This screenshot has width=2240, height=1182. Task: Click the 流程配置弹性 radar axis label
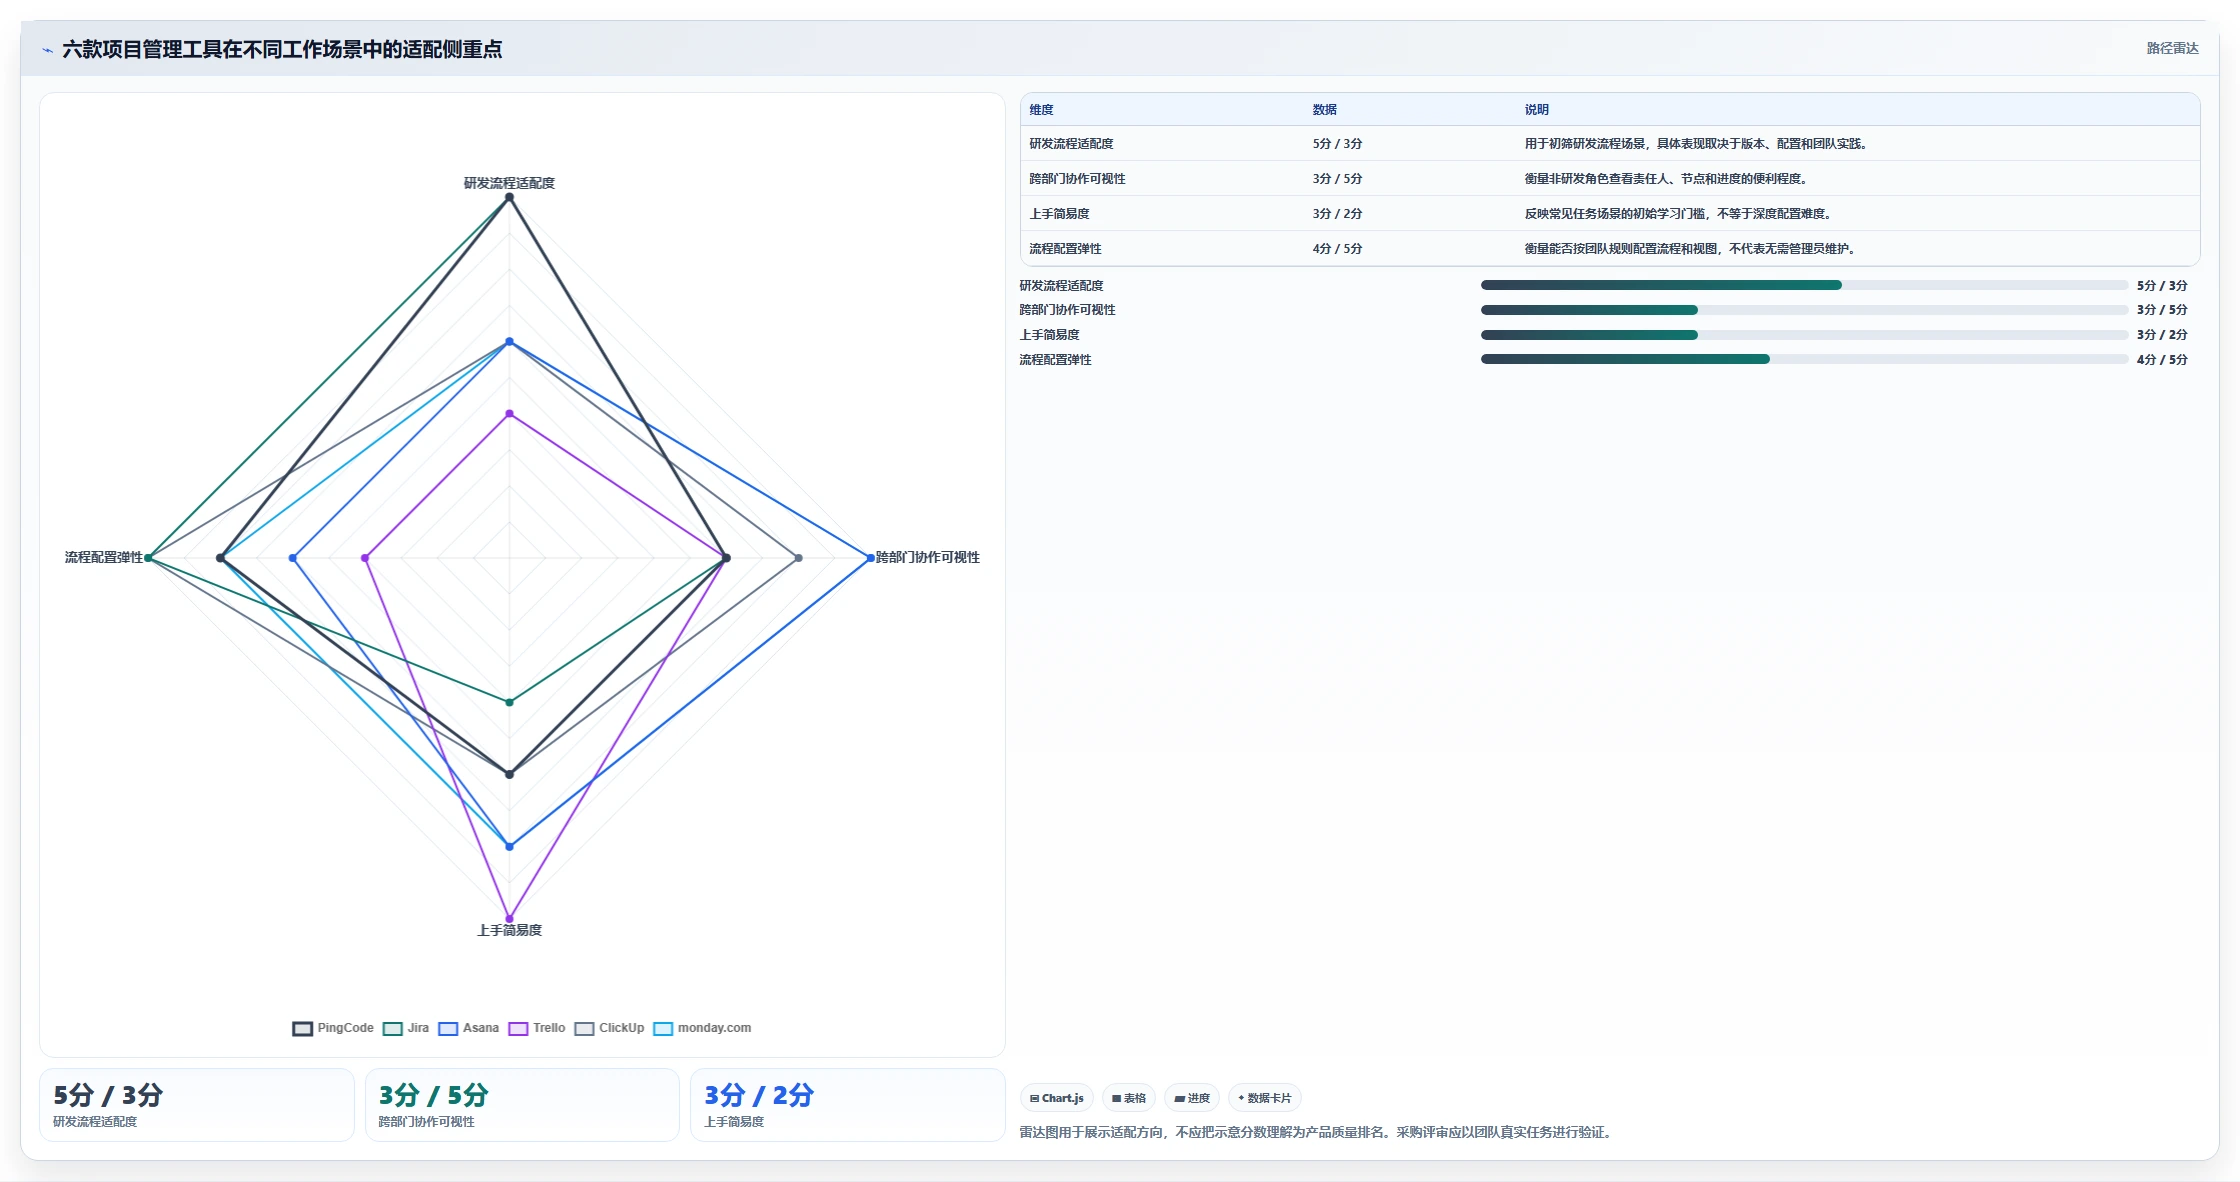[104, 557]
